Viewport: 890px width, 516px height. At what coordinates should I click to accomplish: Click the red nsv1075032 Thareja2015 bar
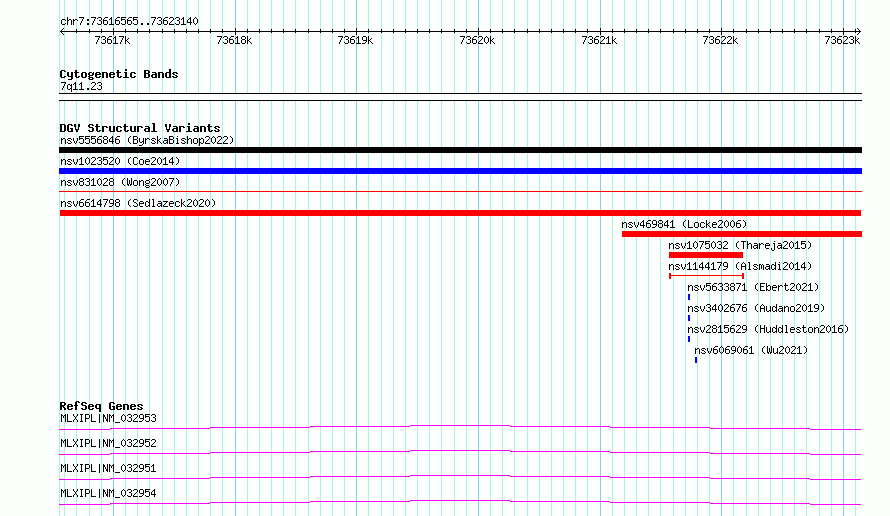[x=706, y=255]
